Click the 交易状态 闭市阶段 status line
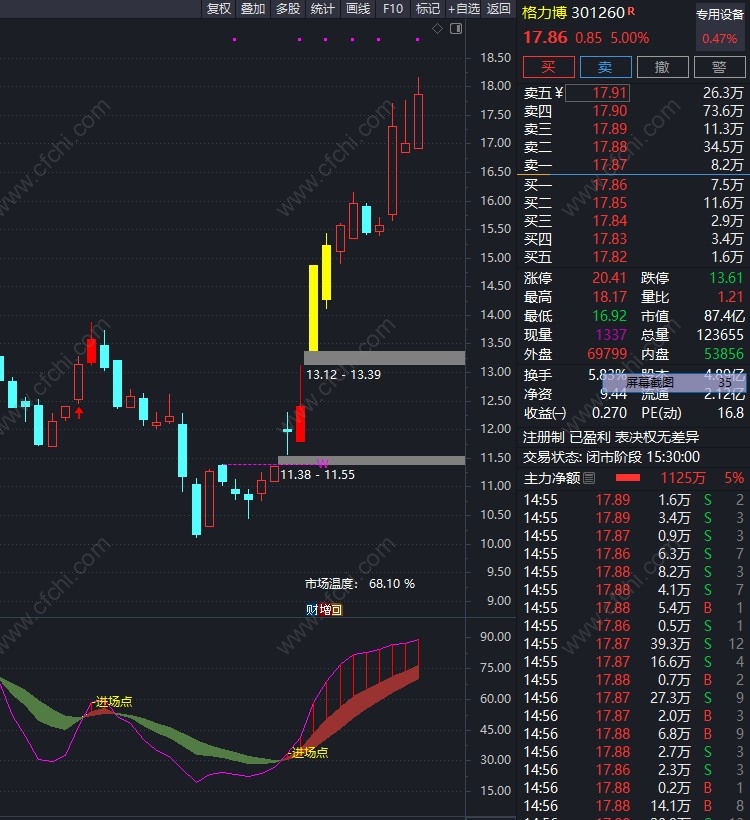The width and height of the screenshot is (750, 820). tap(611, 457)
